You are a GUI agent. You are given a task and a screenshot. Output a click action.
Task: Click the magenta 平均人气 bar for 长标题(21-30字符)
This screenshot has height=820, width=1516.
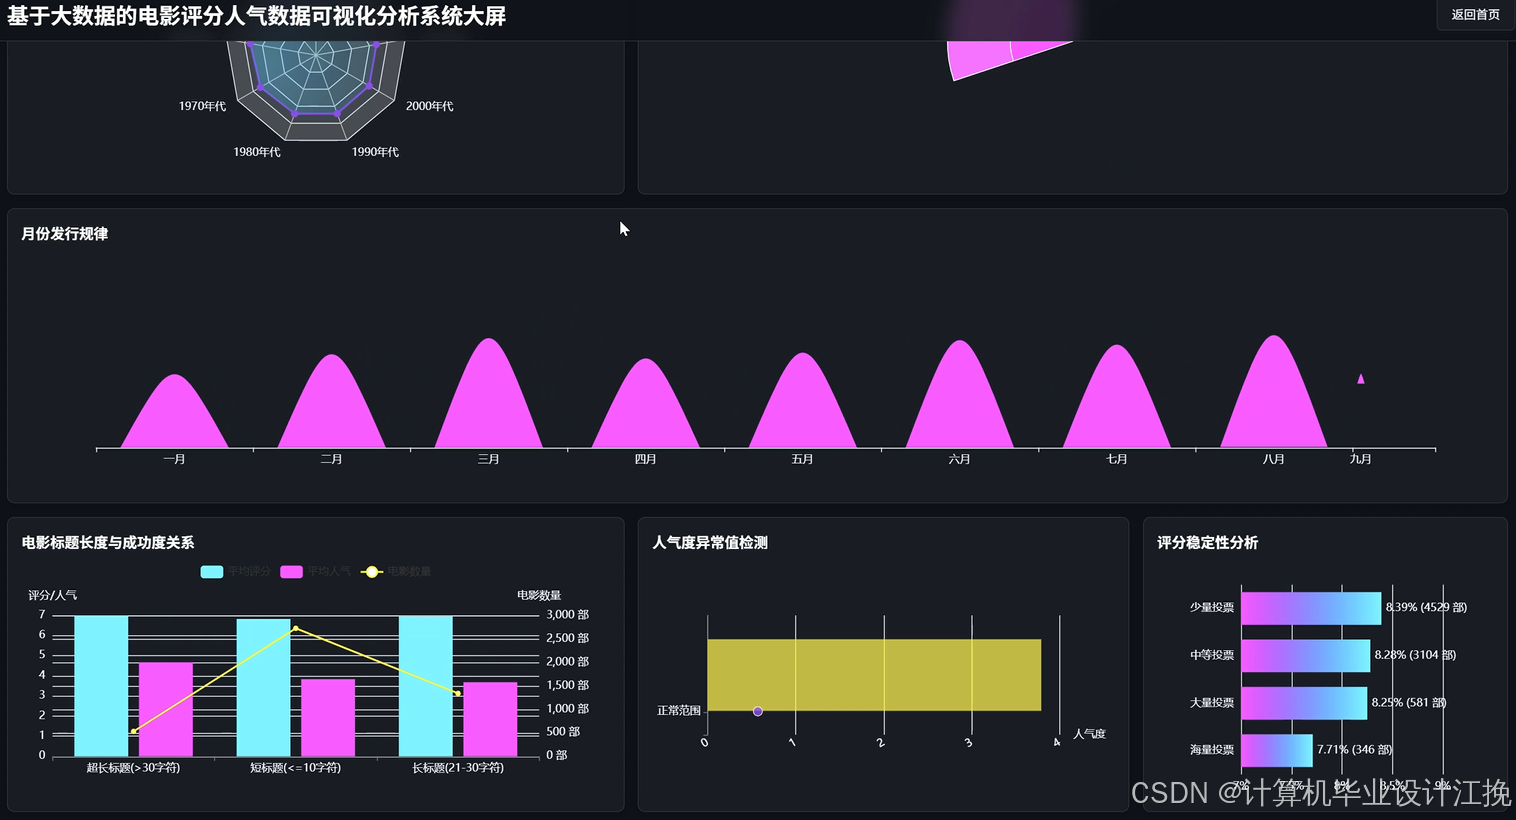coord(490,719)
